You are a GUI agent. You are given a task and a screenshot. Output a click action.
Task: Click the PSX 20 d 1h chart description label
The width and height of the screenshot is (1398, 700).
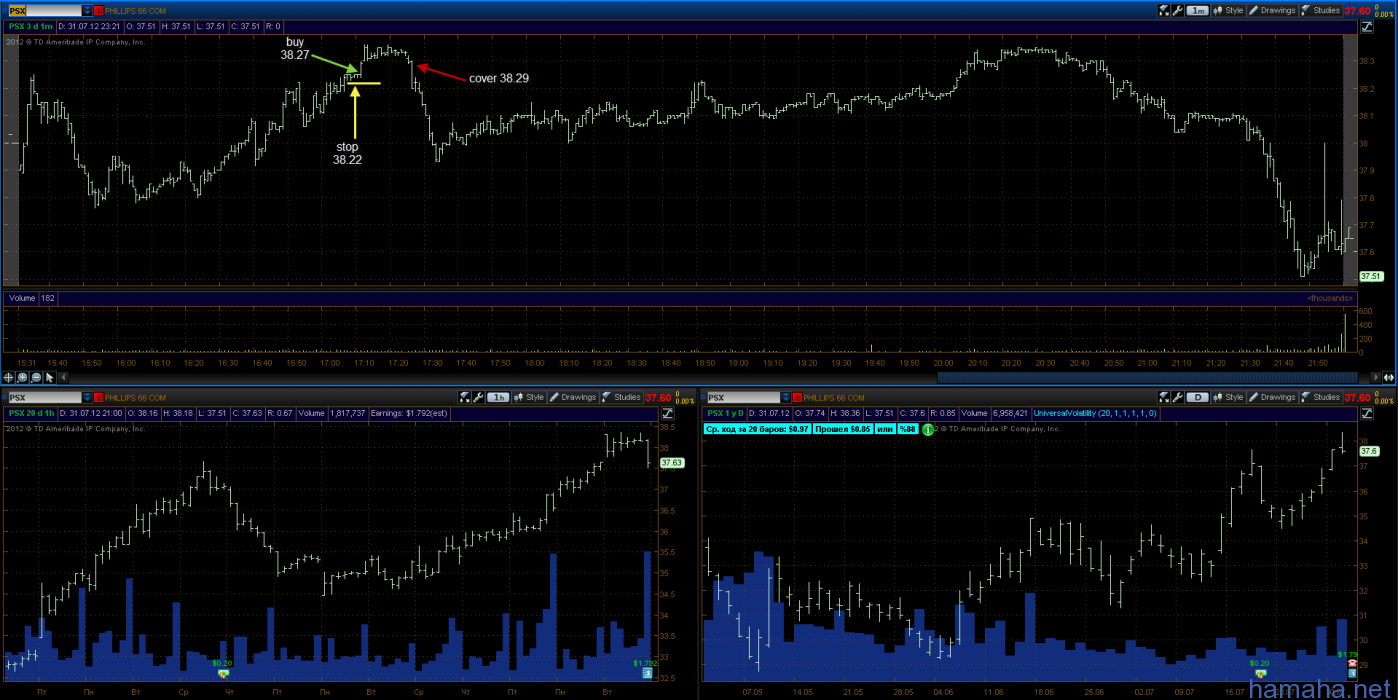click(x=31, y=413)
